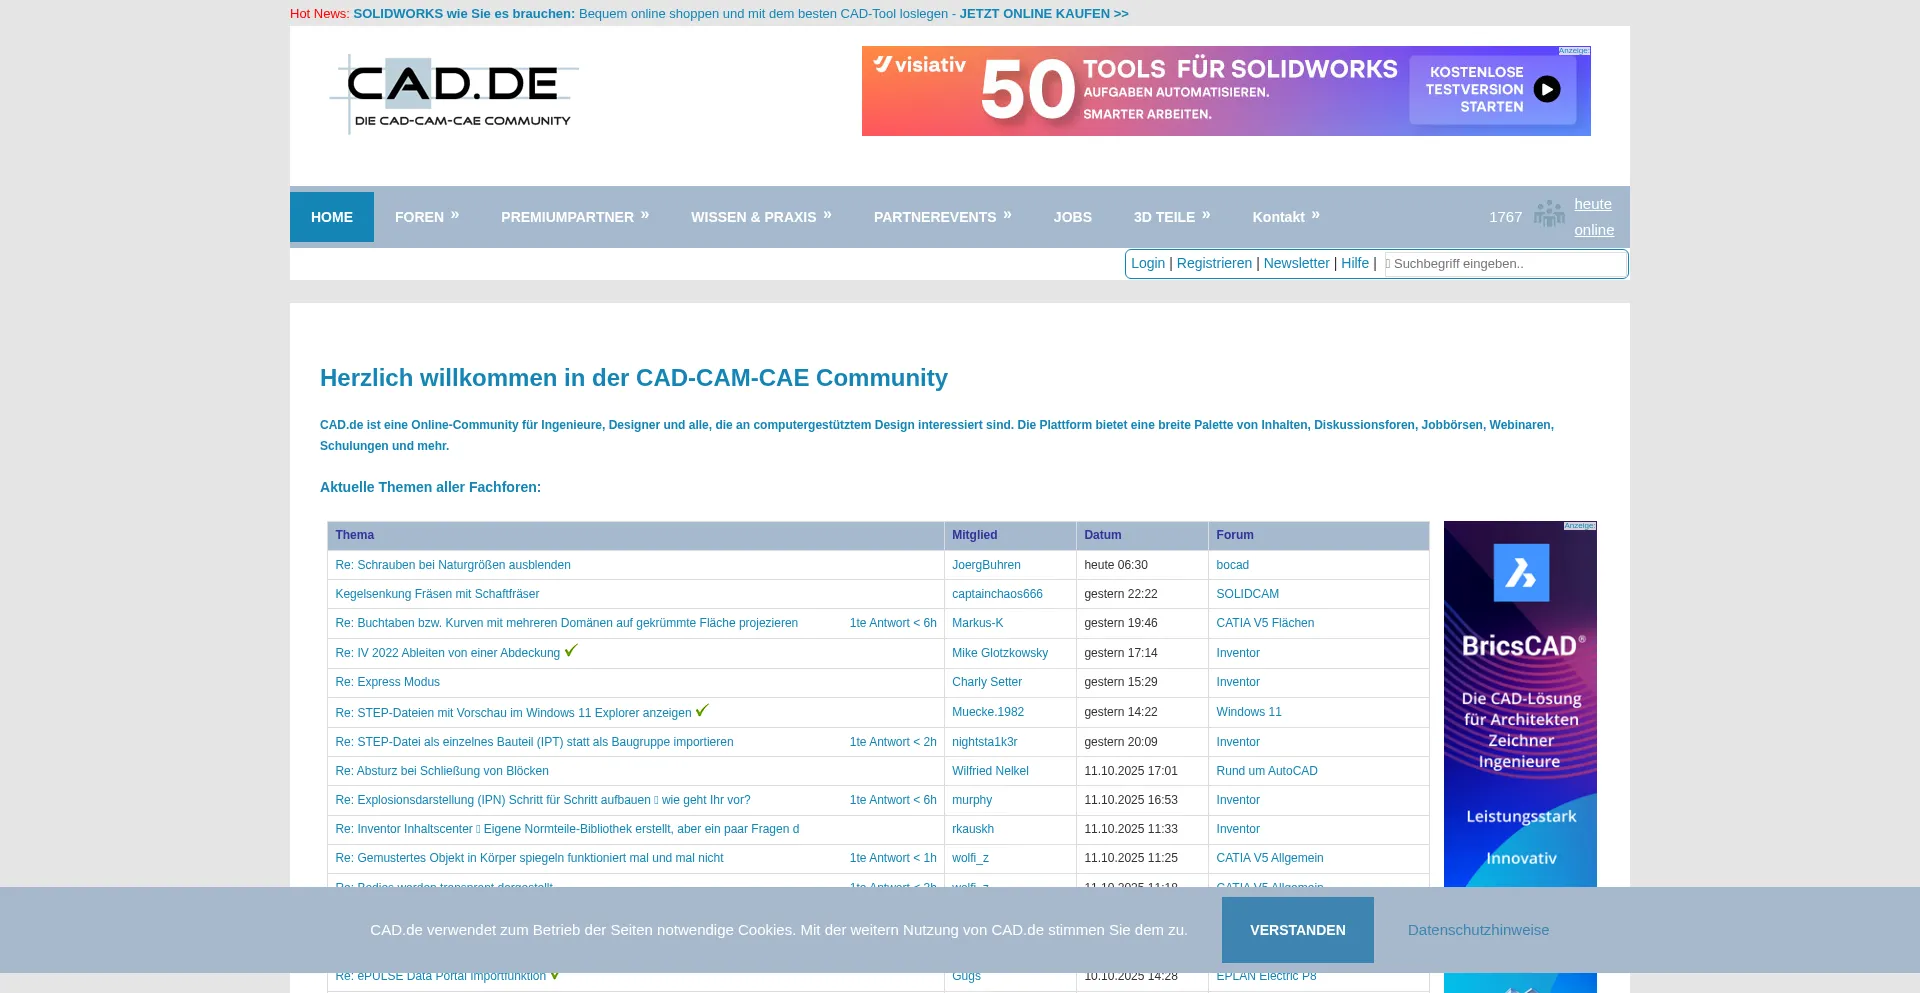Click the visiativ logo in top banner
The width and height of the screenshot is (1920, 993).
click(x=920, y=65)
